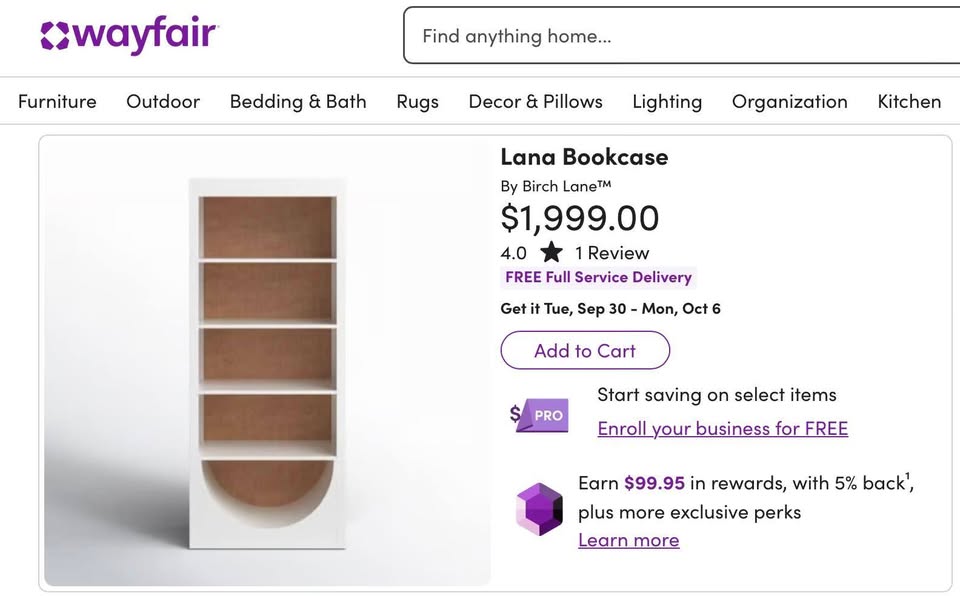Click the PRO price tag icon
The height and width of the screenshot is (596, 960).
coord(539,415)
